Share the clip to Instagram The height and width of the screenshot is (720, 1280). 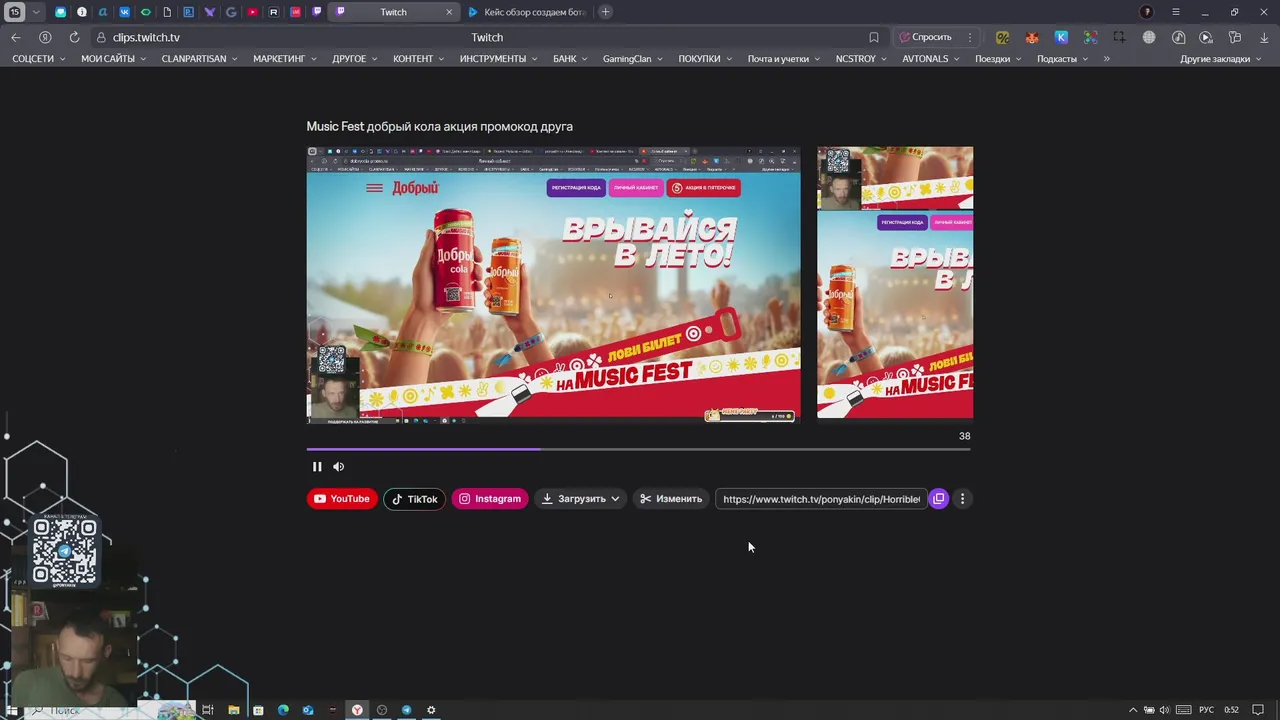point(490,499)
